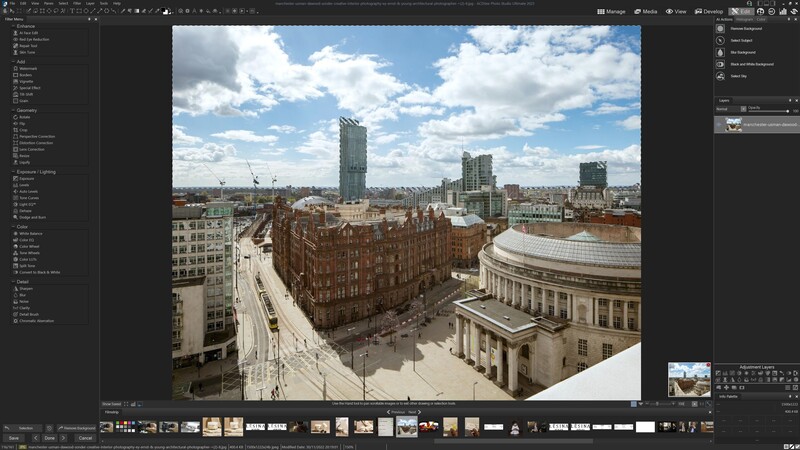800x450 pixels.
Task: Pin the Layers panel
Action: [x=790, y=101]
